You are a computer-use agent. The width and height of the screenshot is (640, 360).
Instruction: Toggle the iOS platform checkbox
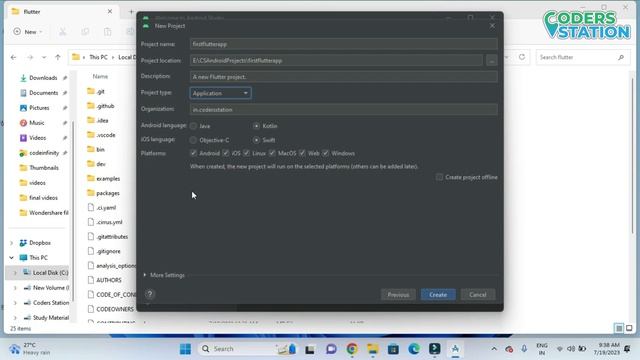tap(226, 153)
